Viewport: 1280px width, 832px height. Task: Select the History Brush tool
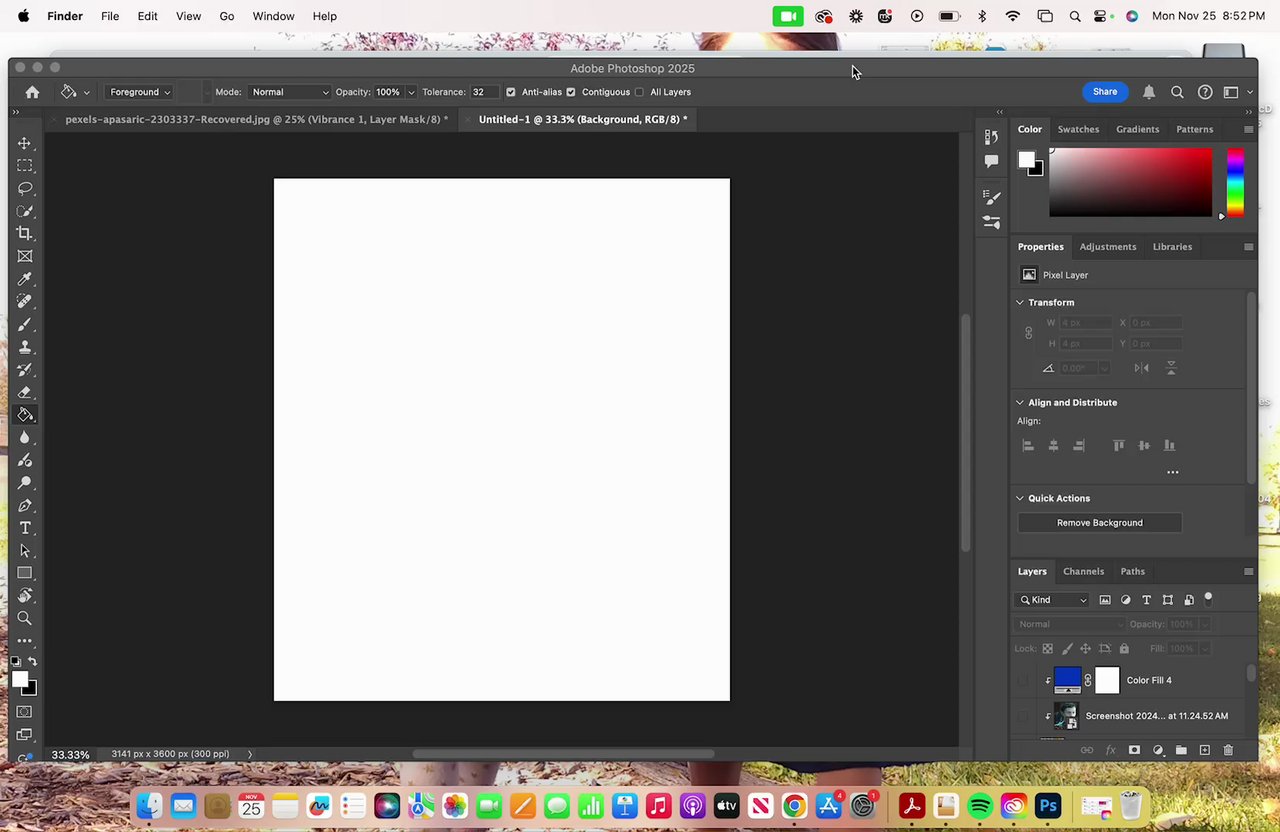point(25,369)
